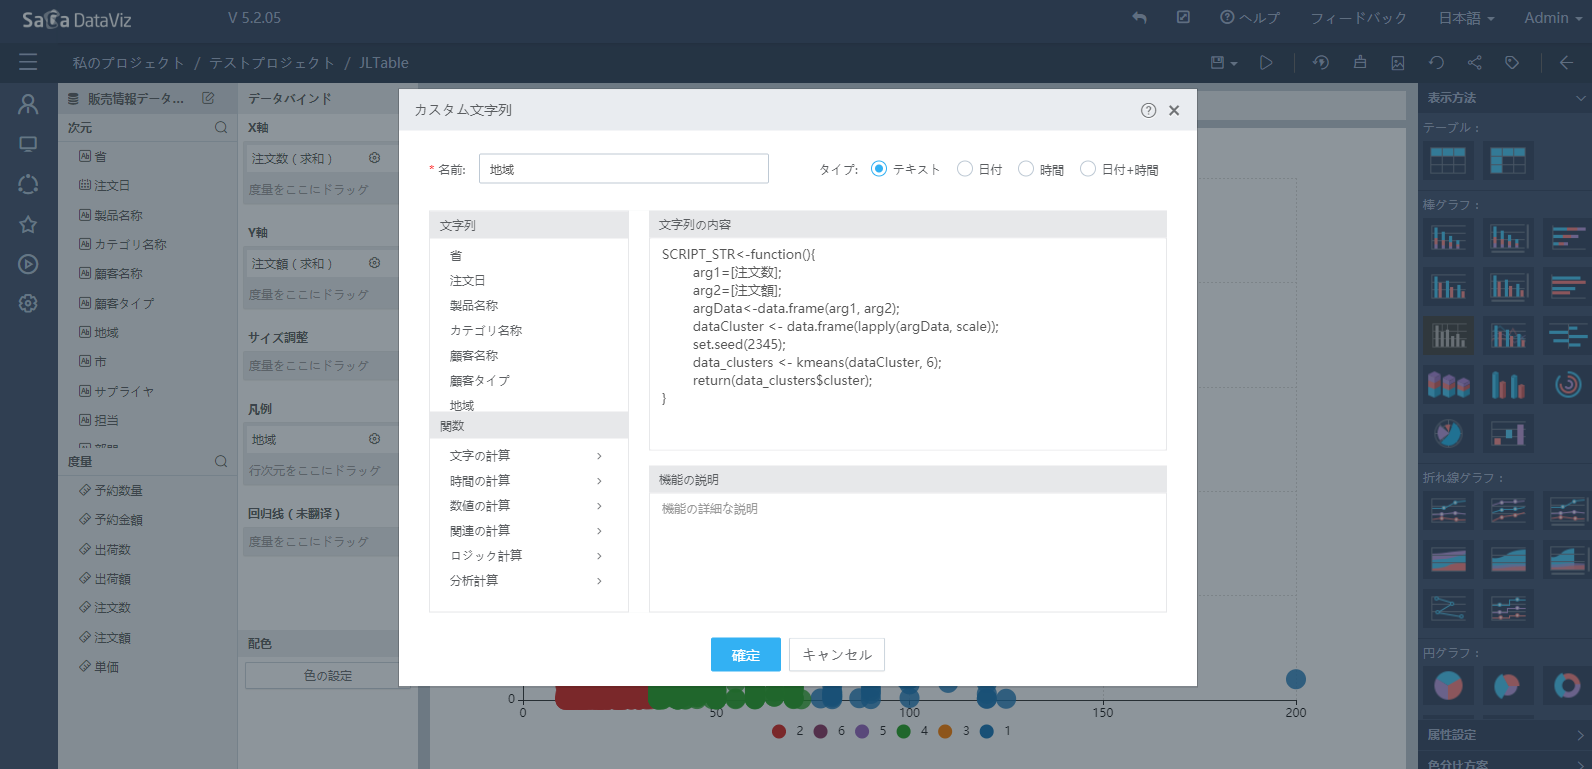Select 製品名称 in the 文字列 list
1592x769 pixels.
(474, 306)
